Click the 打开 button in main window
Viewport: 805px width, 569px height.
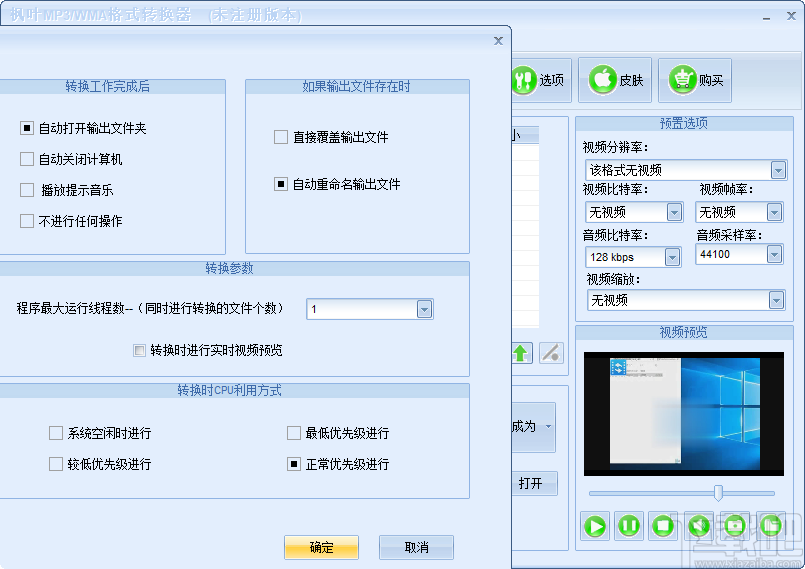[x=534, y=483]
